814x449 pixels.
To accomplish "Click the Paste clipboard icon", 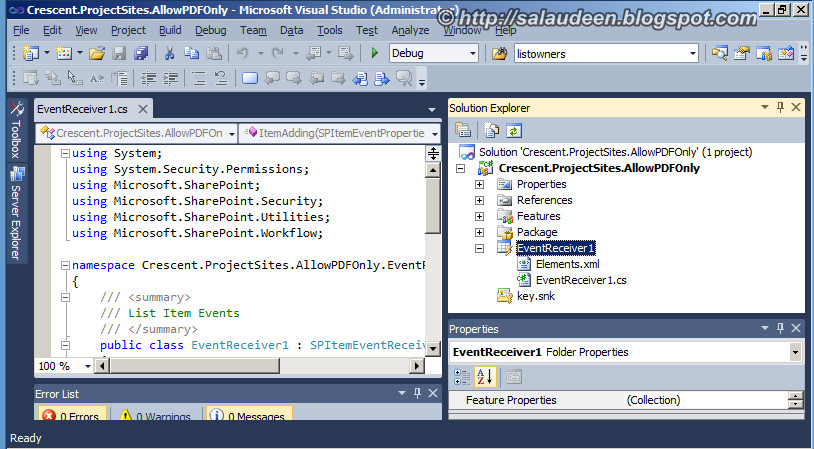I will click(214, 53).
